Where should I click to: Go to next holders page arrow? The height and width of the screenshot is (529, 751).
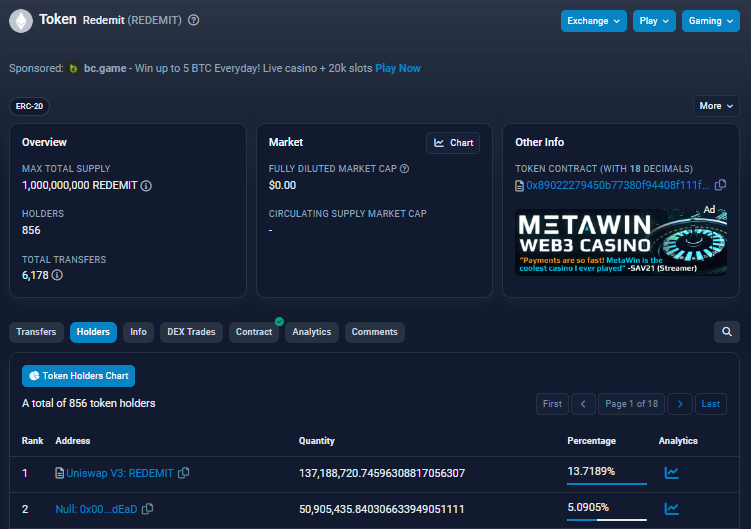pyautogui.click(x=680, y=404)
